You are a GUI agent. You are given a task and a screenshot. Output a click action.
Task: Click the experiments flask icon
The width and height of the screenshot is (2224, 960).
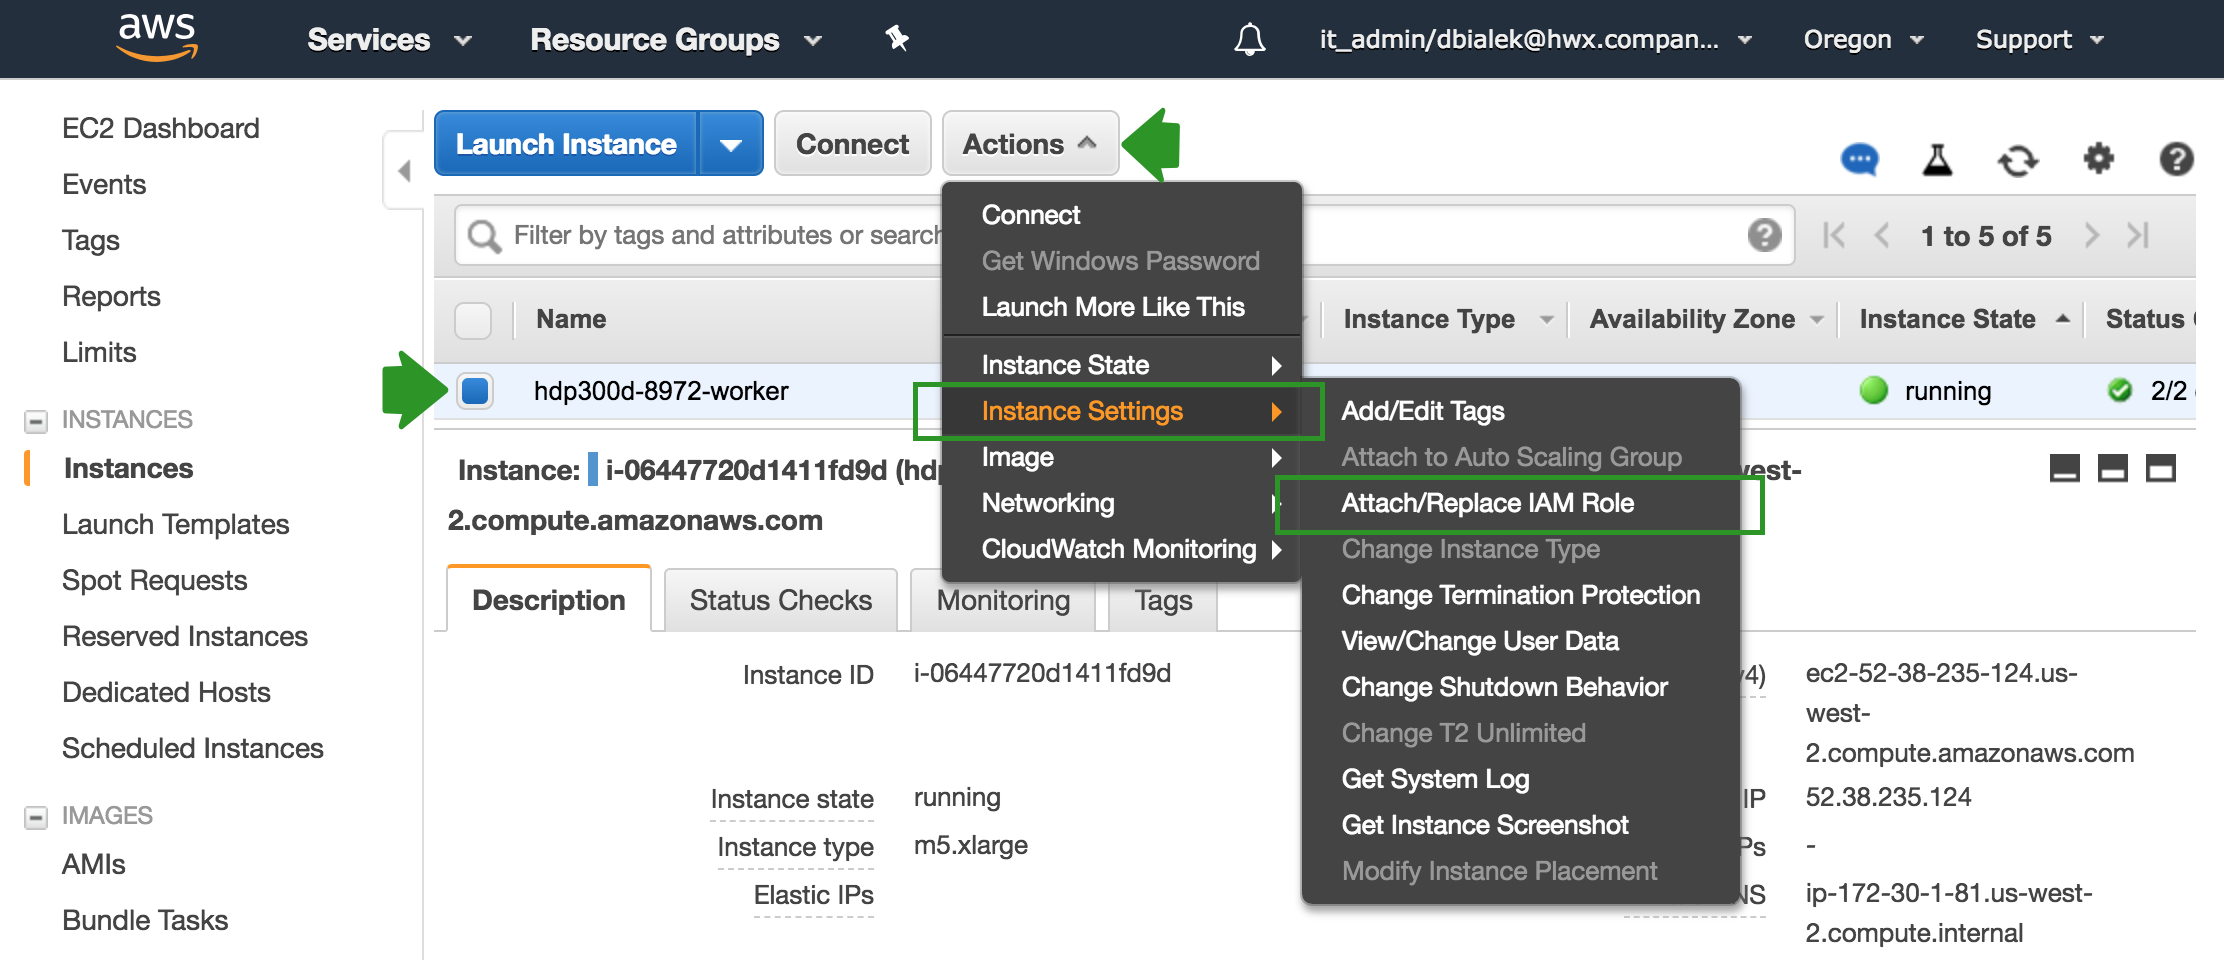click(x=1937, y=160)
